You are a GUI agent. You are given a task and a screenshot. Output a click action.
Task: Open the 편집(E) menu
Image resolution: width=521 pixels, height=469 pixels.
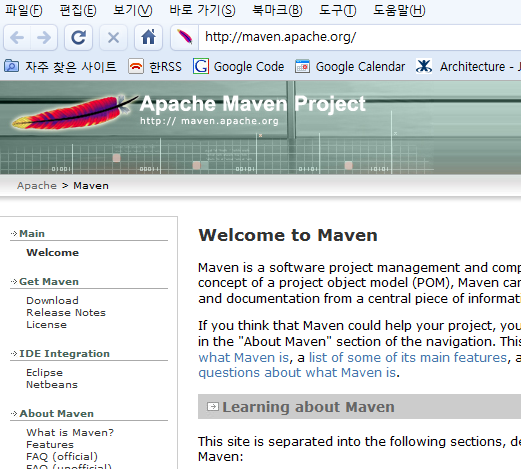(78, 10)
